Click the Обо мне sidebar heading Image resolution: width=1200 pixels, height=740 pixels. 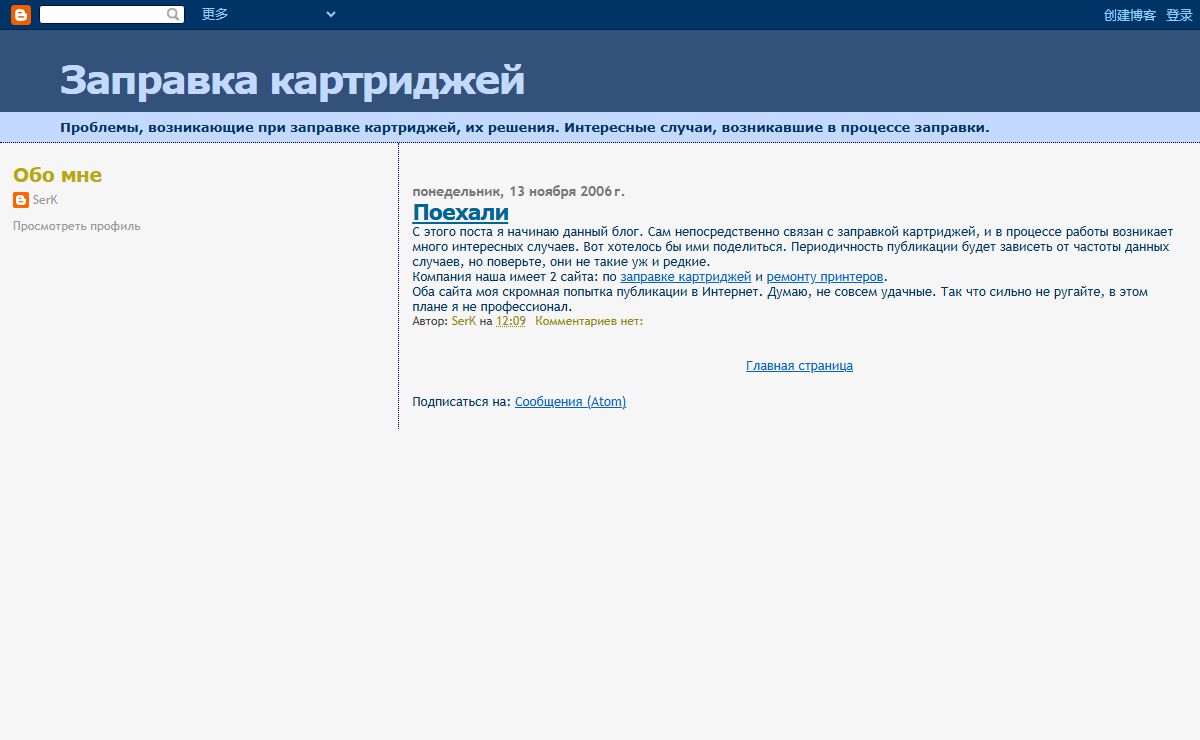tap(57, 175)
